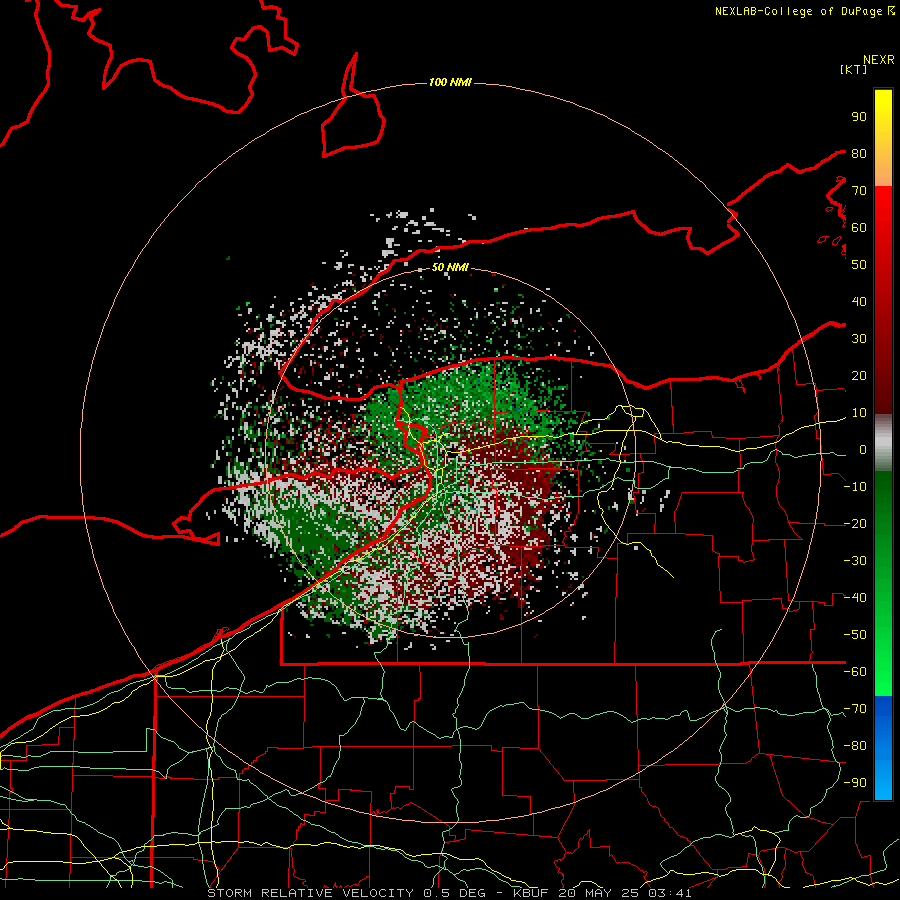Click the 60 value on the color scale

859,227
